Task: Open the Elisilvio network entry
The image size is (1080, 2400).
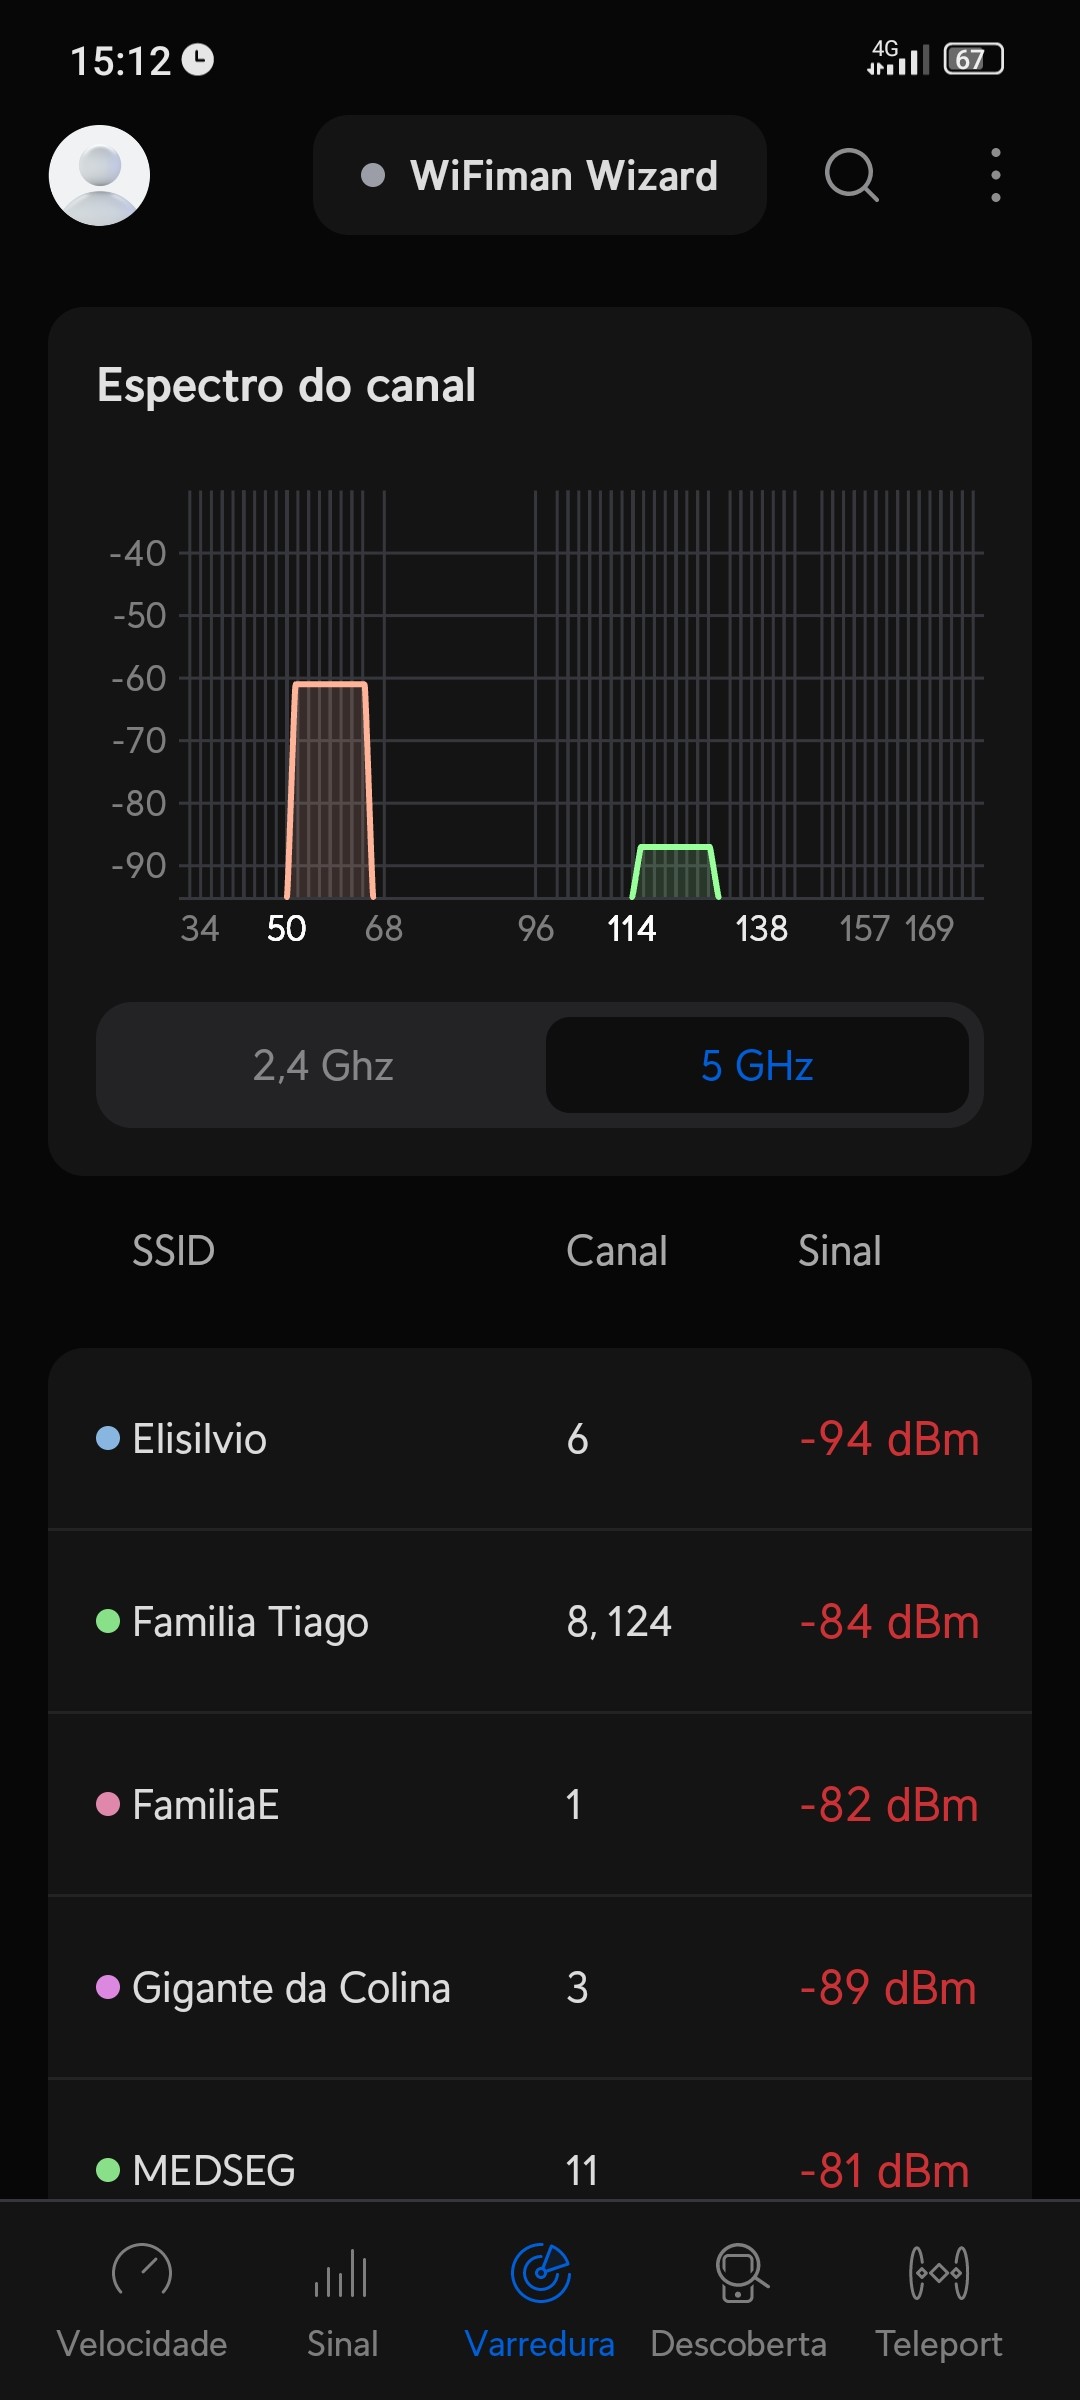Action: coord(540,1439)
